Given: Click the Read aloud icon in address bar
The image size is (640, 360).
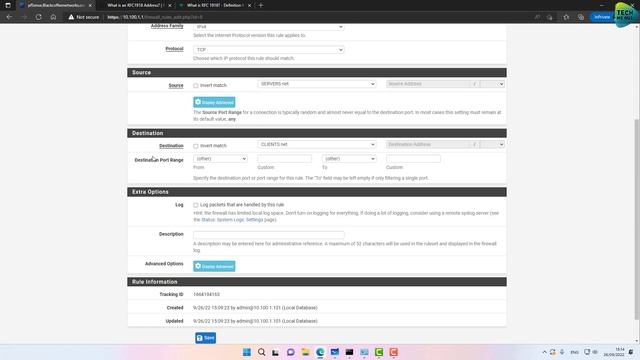Looking at the screenshot, I should click(537, 17).
